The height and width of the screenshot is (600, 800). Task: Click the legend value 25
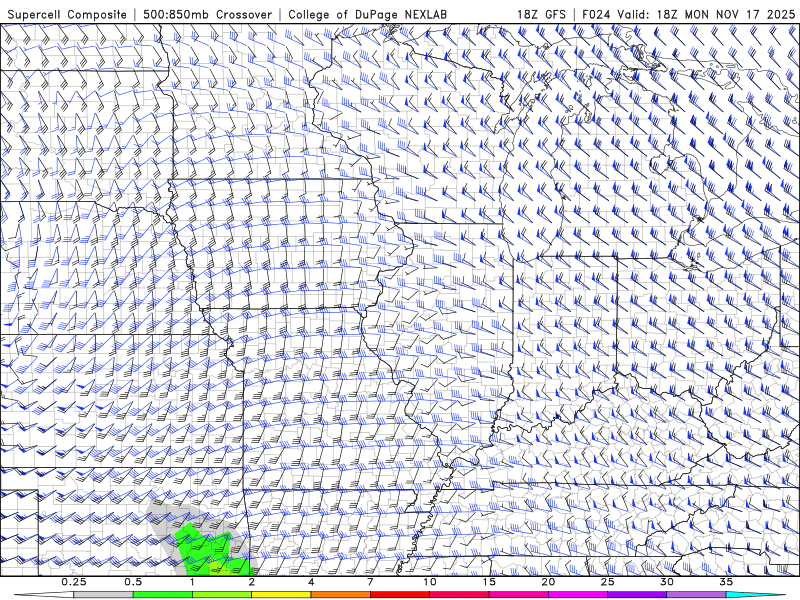click(607, 582)
